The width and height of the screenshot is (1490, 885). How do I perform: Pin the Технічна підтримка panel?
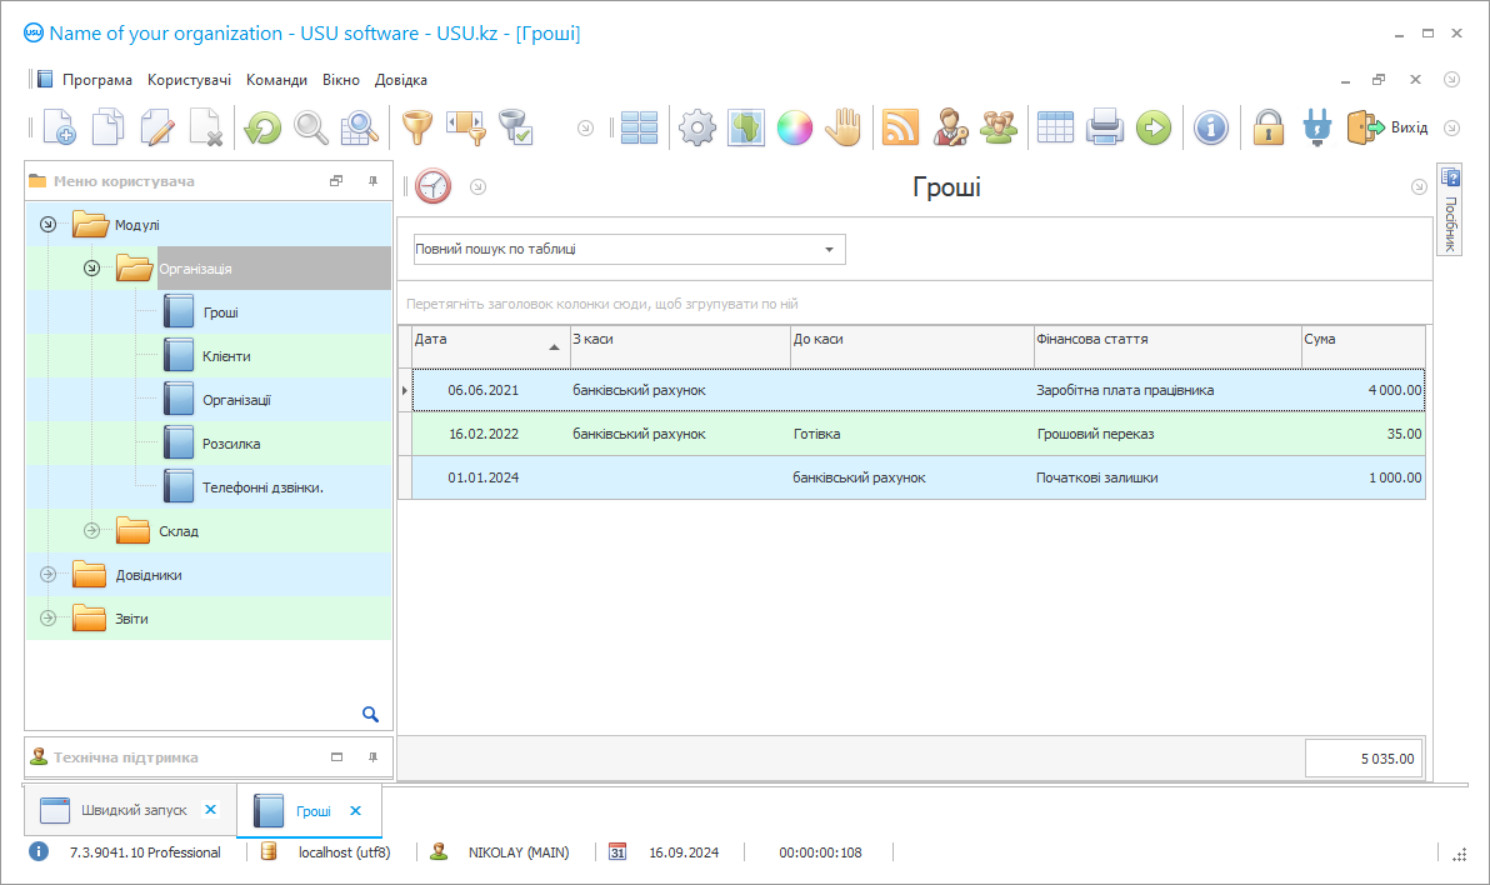(373, 757)
